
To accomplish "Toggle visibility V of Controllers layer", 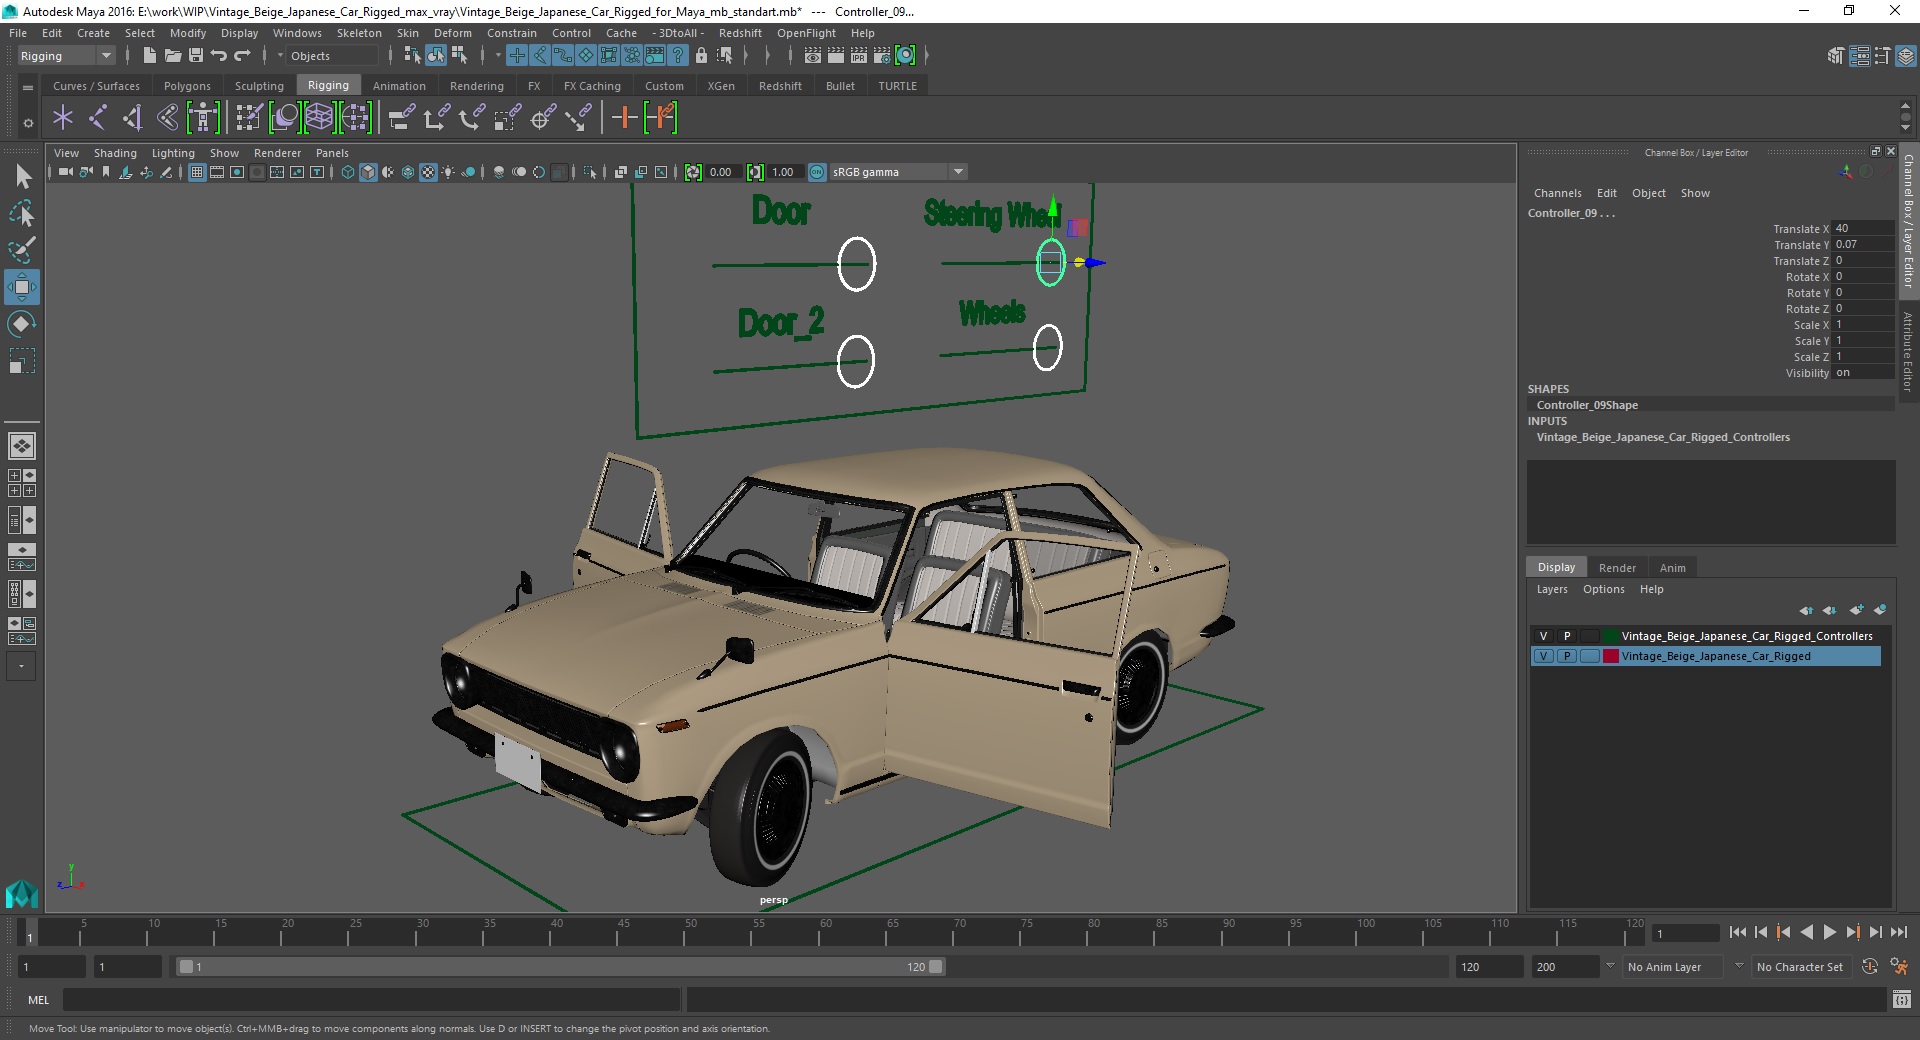I will click(1543, 636).
